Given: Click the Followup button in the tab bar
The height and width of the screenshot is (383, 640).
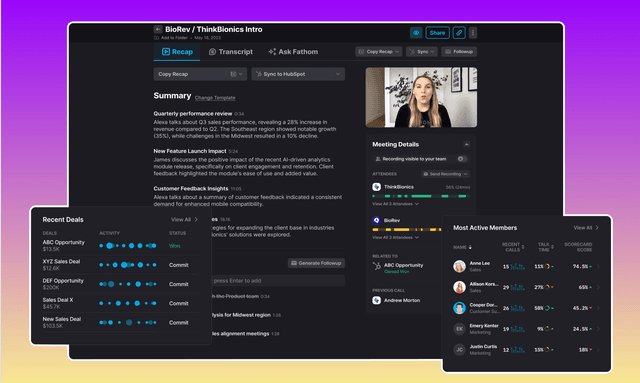Looking at the screenshot, I should 459,52.
